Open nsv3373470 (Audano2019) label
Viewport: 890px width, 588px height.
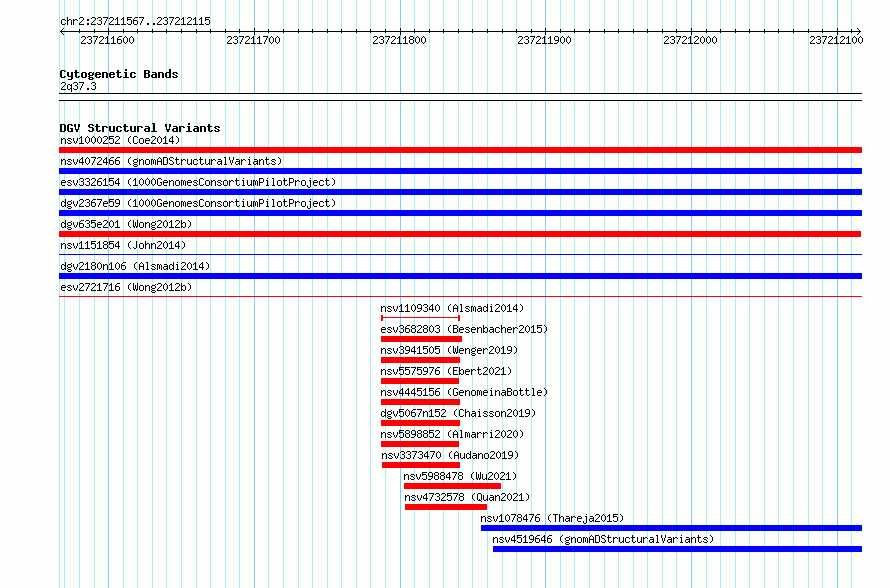(x=450, y=455)
